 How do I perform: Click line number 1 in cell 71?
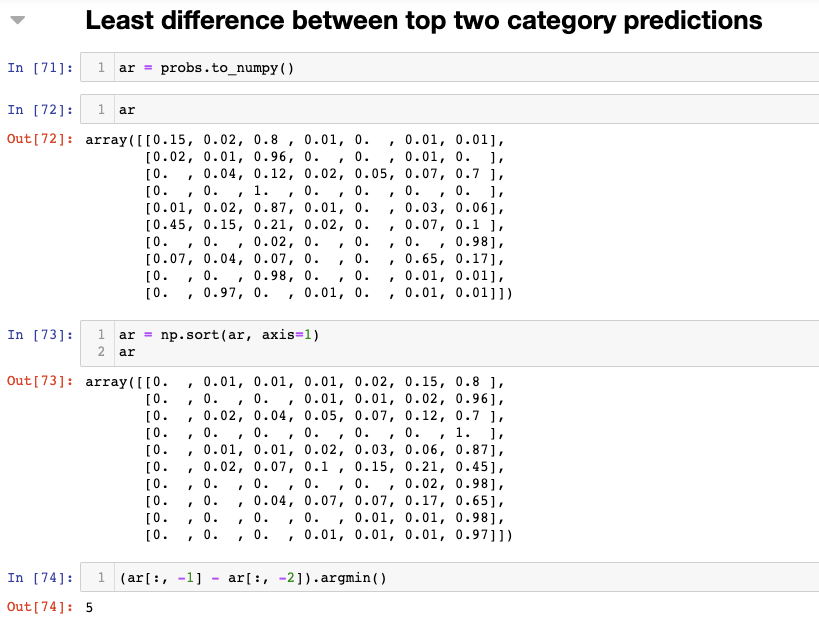coord(101,67)
